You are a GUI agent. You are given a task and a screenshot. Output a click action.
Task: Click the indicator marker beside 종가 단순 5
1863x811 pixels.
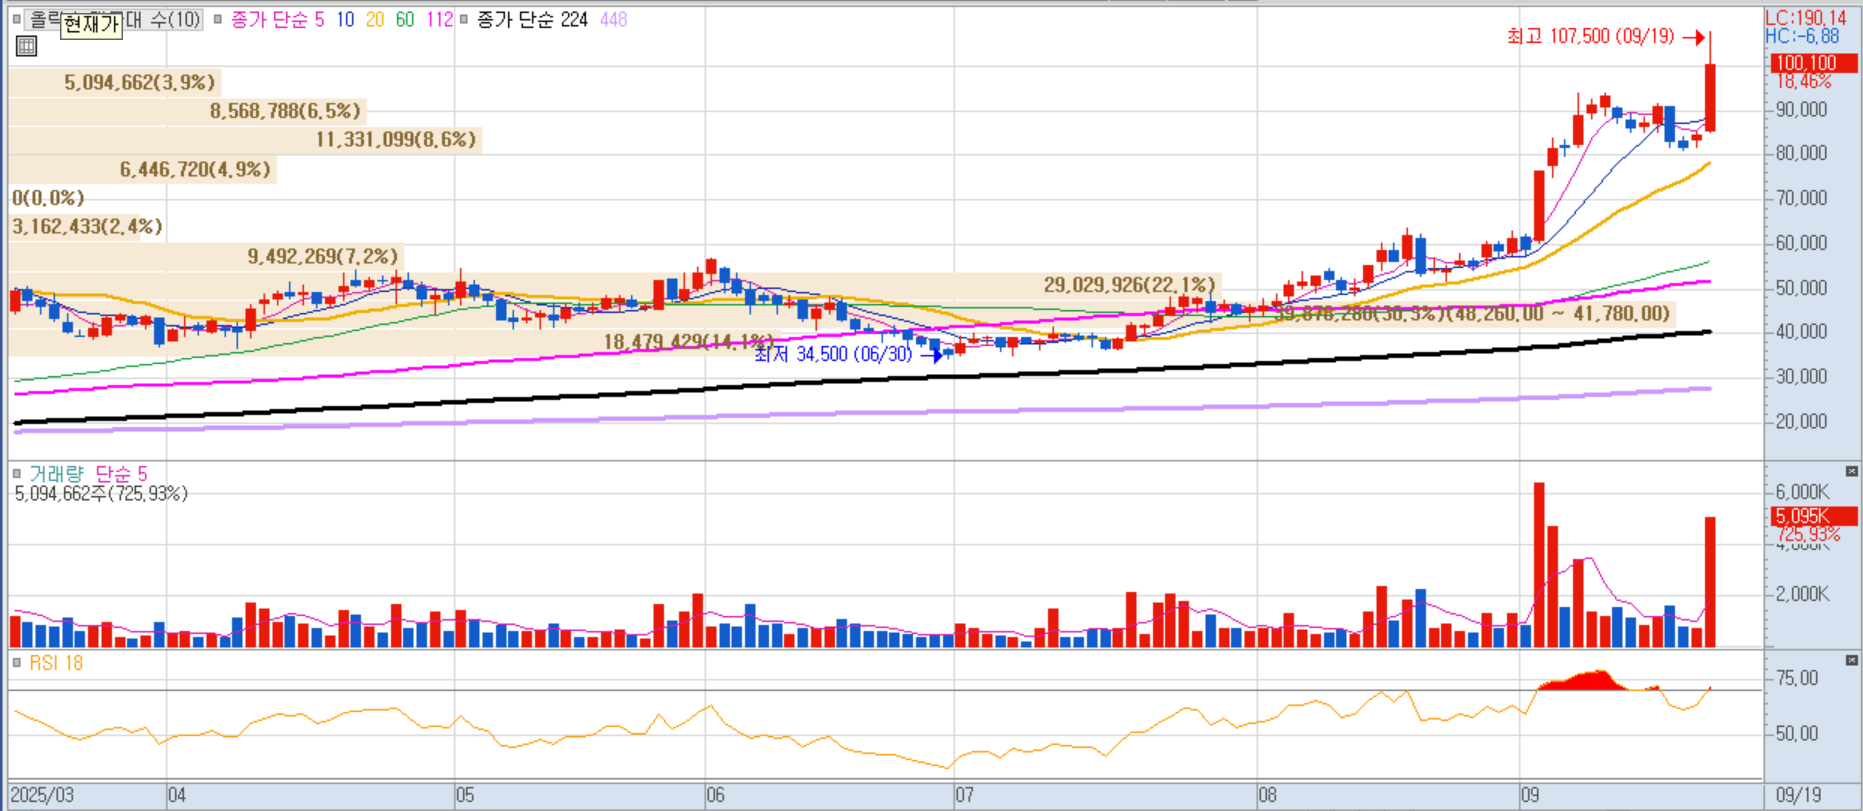[x=218, y=19]
